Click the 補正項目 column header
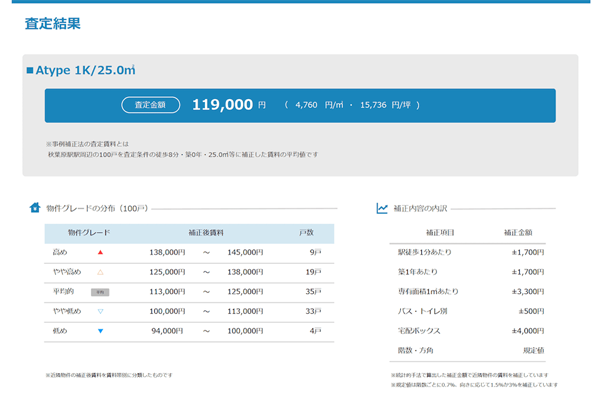Screen dimensions: 603x397 point(440,232)
